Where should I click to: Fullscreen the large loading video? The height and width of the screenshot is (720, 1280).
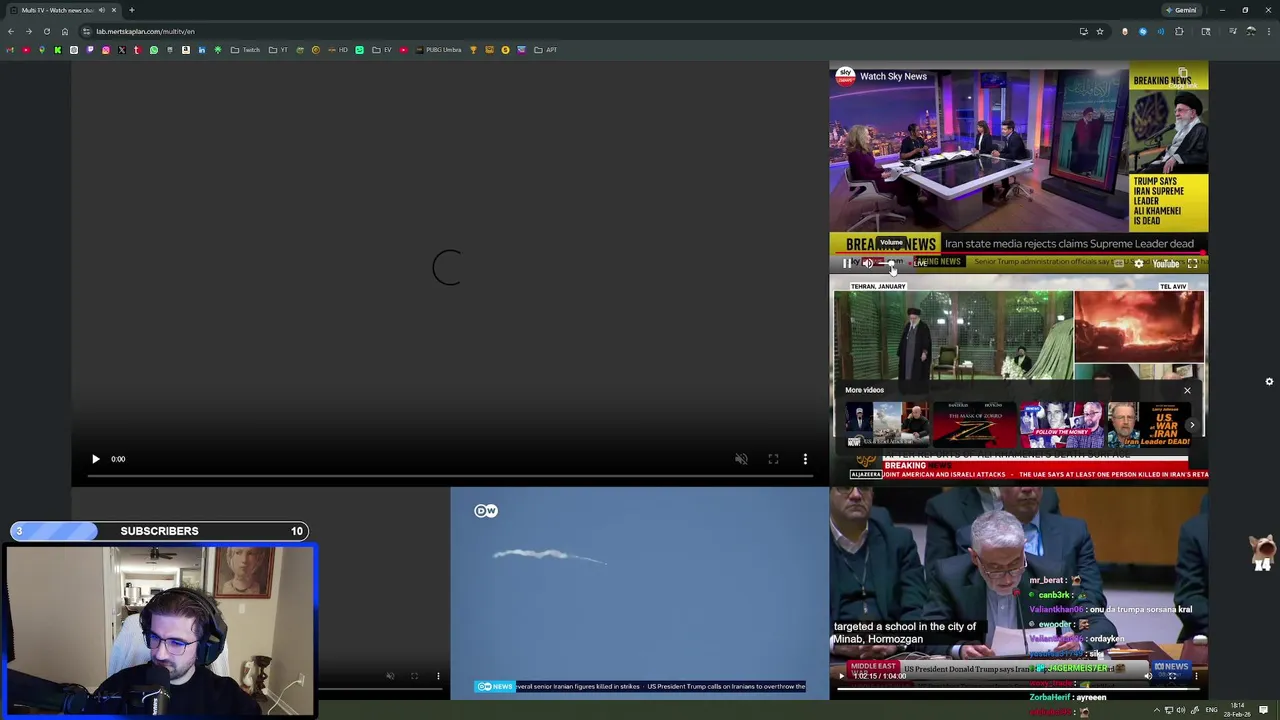(773, 459)
